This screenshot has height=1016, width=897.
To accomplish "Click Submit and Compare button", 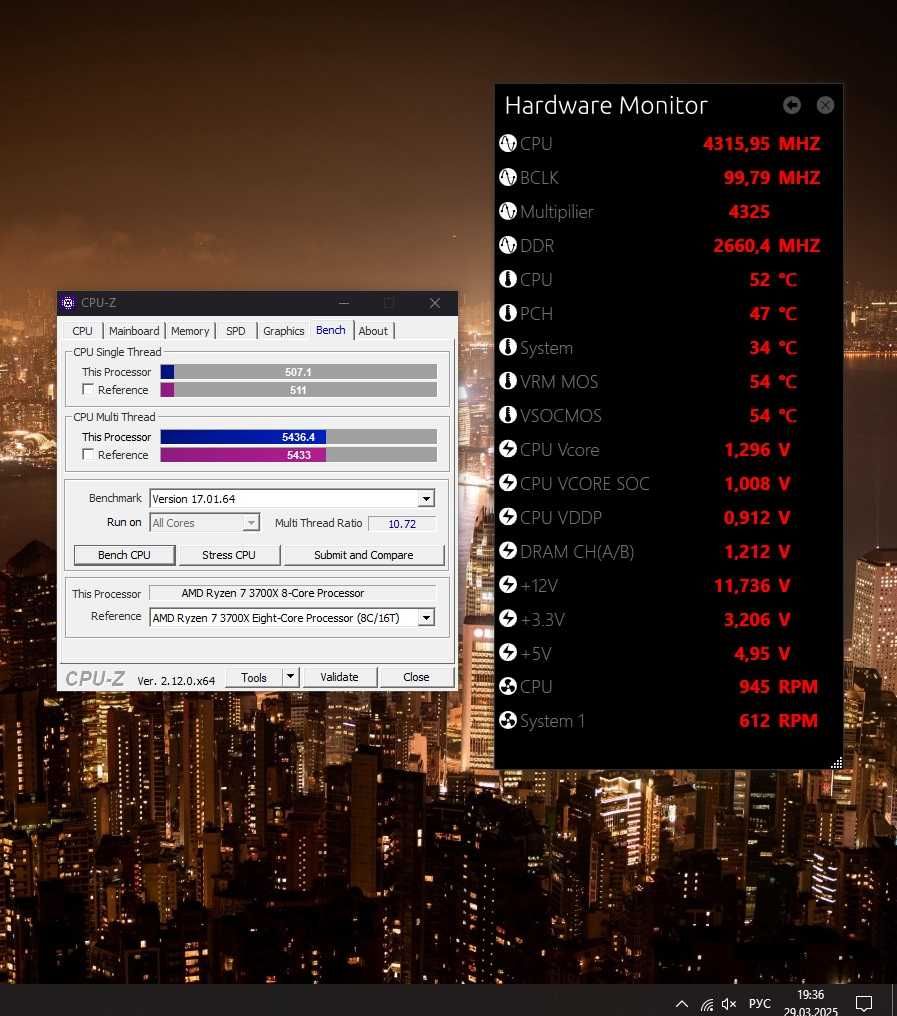I will 364,555.
